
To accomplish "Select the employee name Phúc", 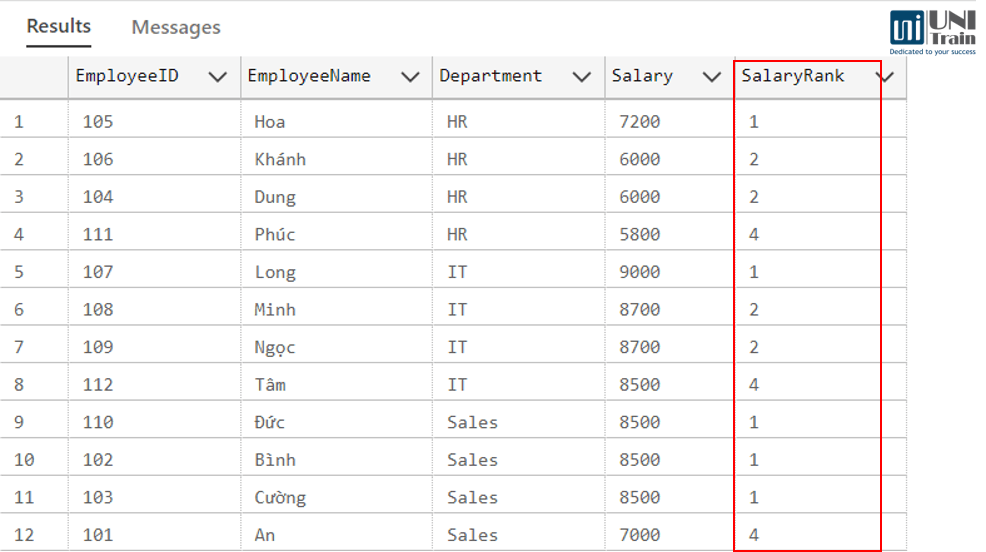I will pos(275,234).
